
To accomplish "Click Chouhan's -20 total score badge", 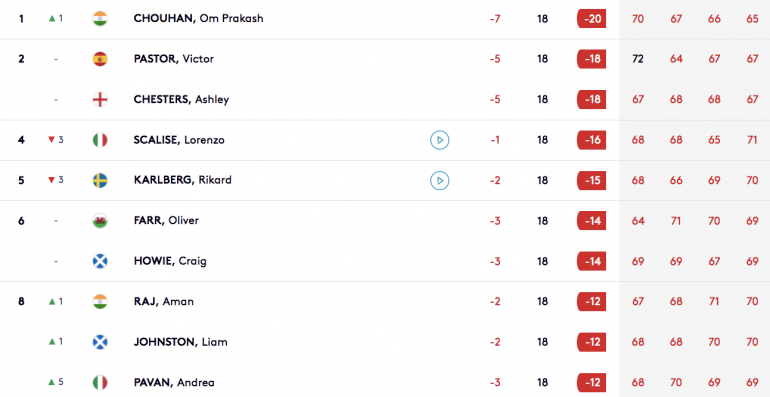I will coord(591,19).
